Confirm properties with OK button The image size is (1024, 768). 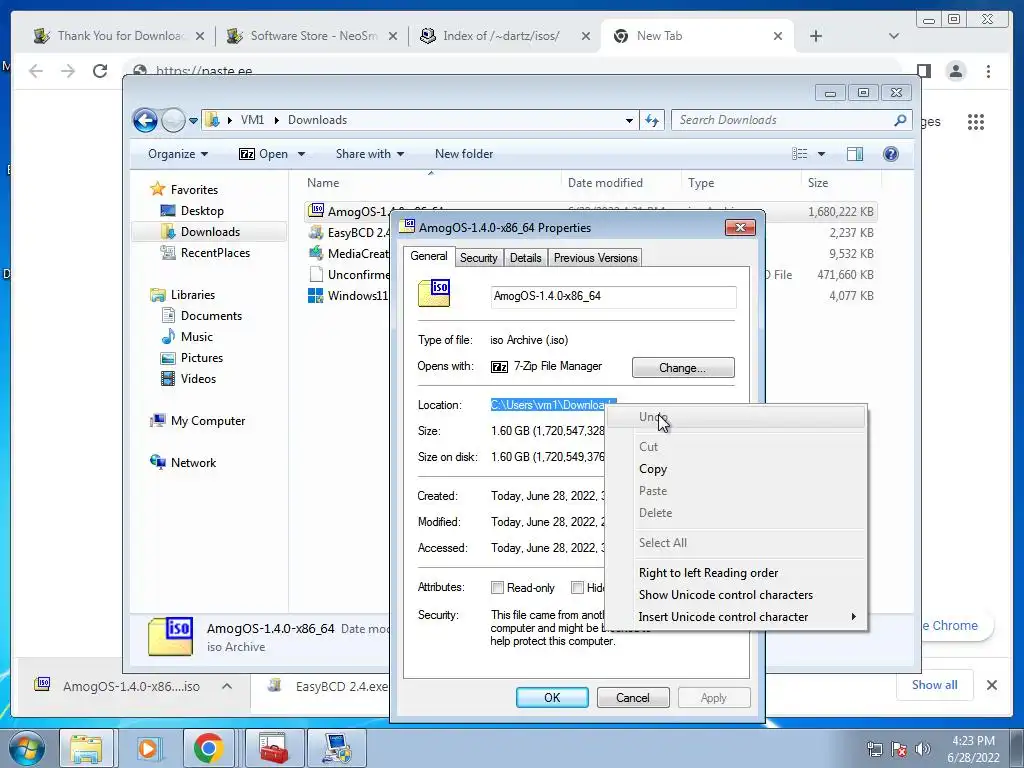click(552, 697)
